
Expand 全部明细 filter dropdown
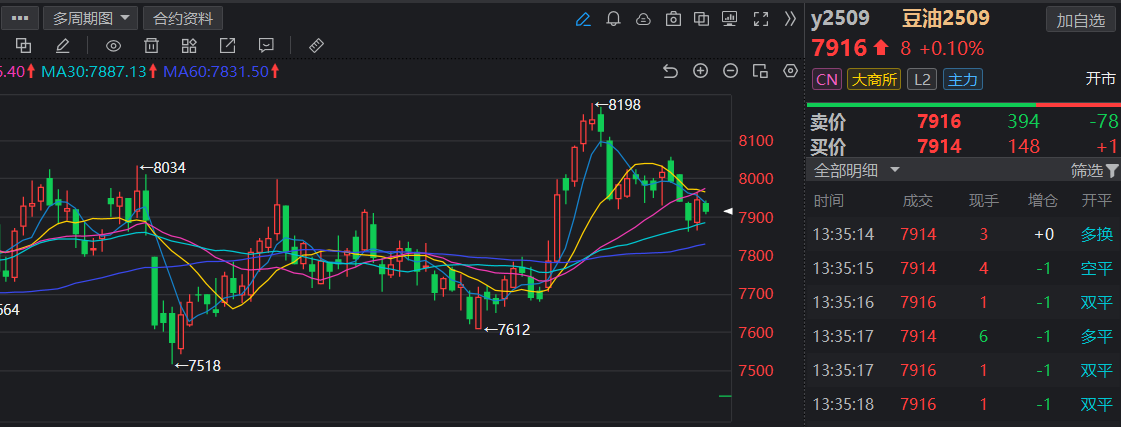tap(857, 171)
